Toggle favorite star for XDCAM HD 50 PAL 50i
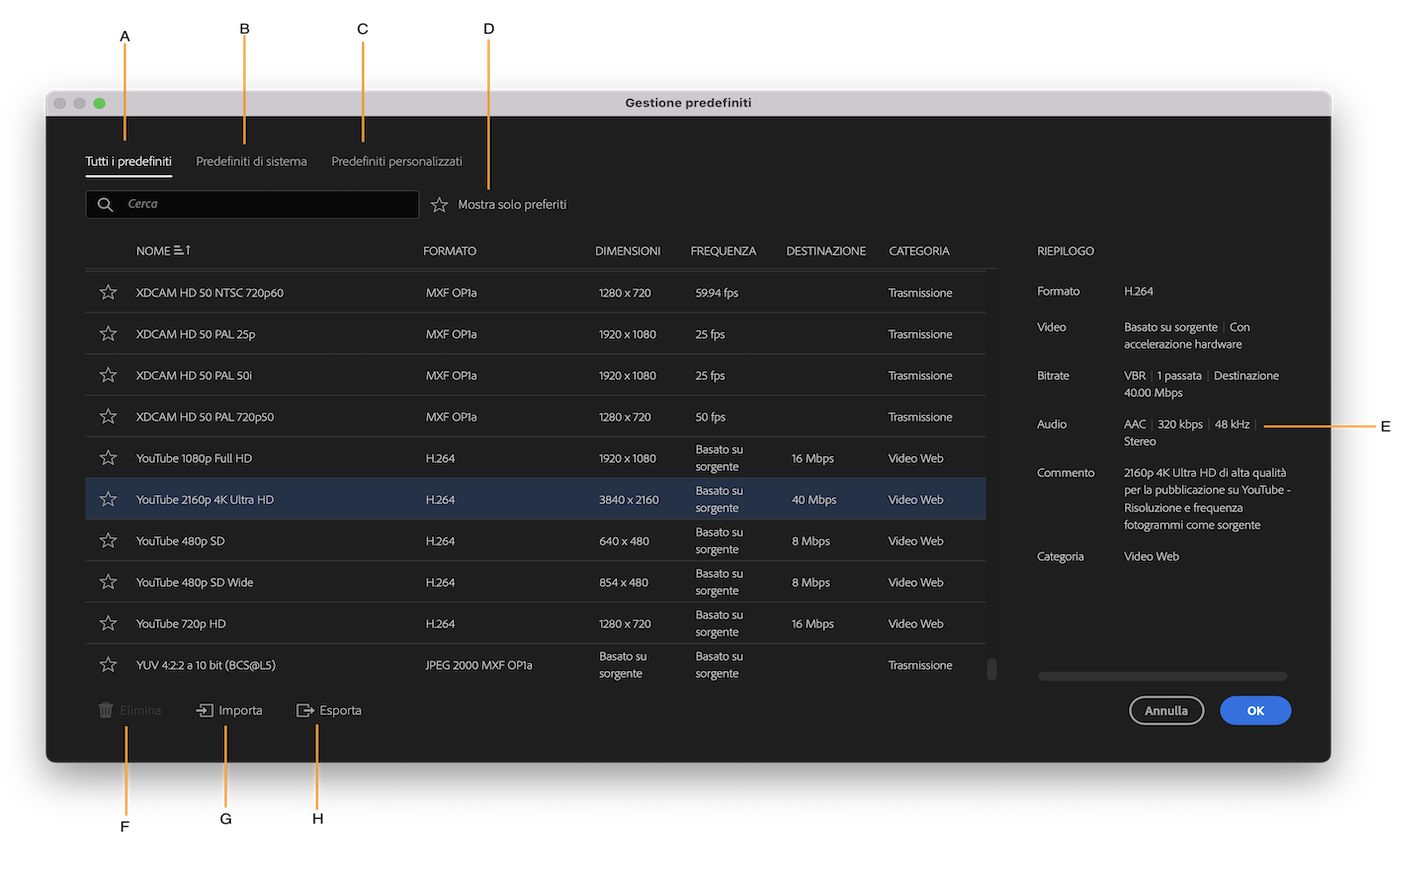1413x871 pixels. coord(108,375)
